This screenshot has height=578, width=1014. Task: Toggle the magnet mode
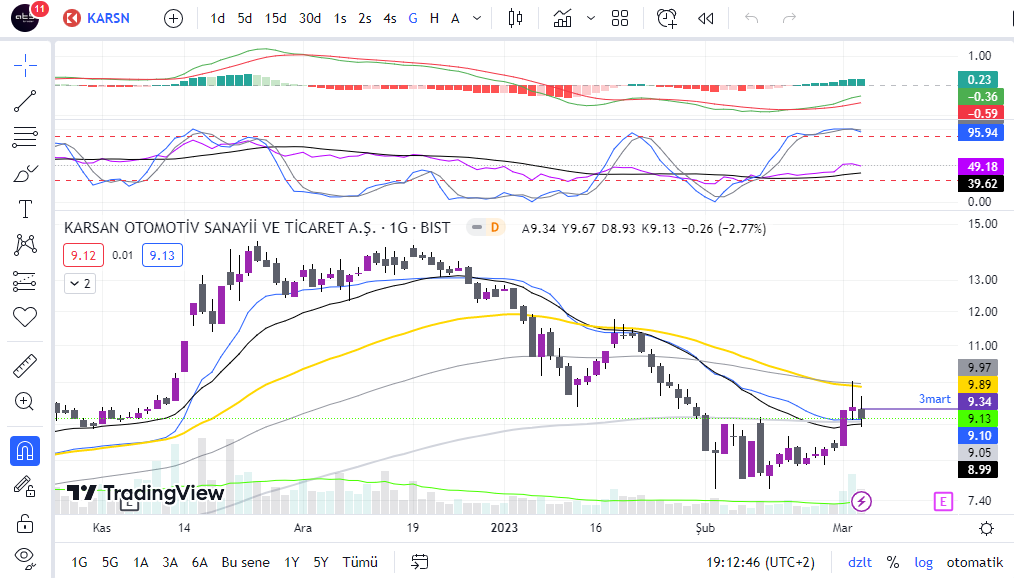(x=25, y=451)
